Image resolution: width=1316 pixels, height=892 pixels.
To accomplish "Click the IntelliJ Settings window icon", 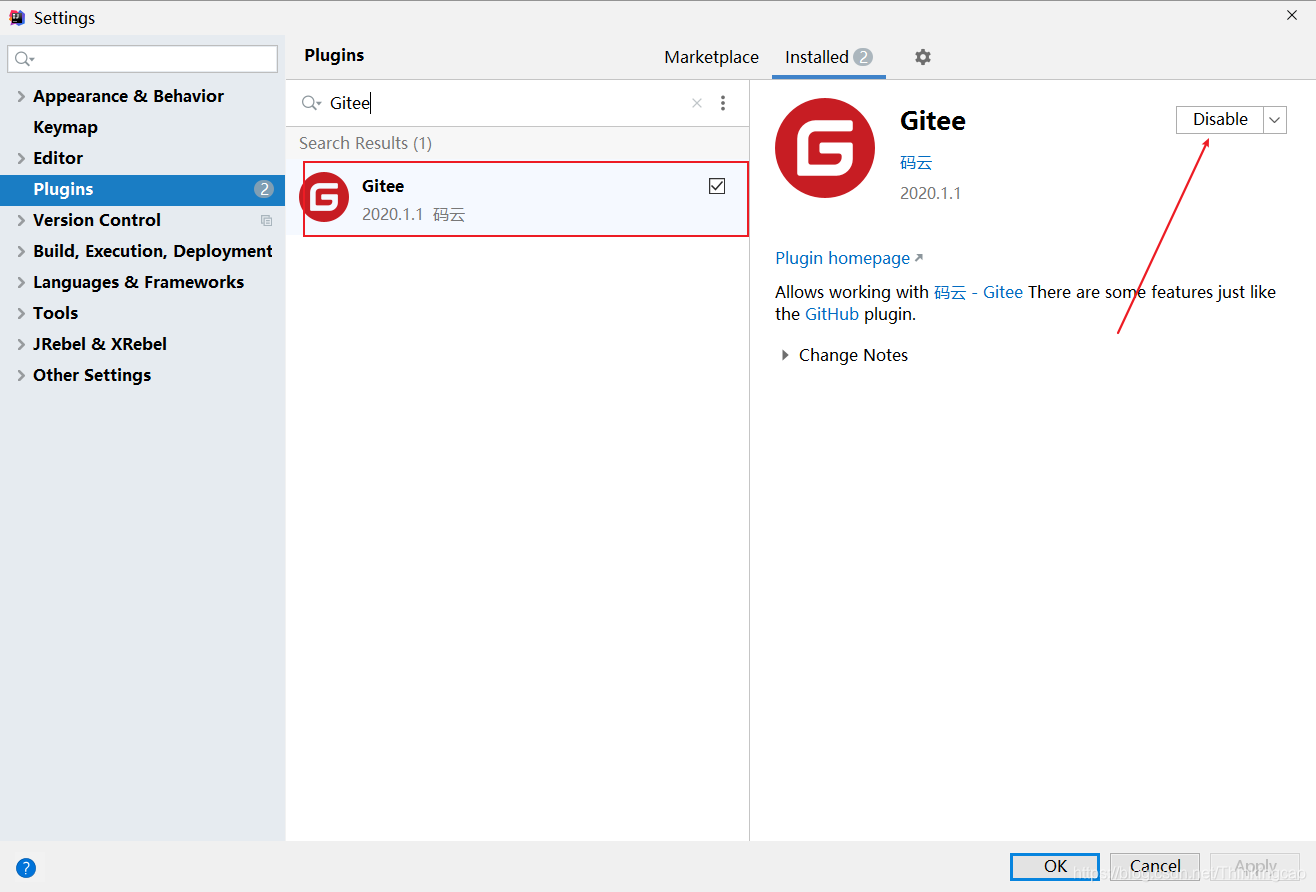I will click(x=17, y=17).
